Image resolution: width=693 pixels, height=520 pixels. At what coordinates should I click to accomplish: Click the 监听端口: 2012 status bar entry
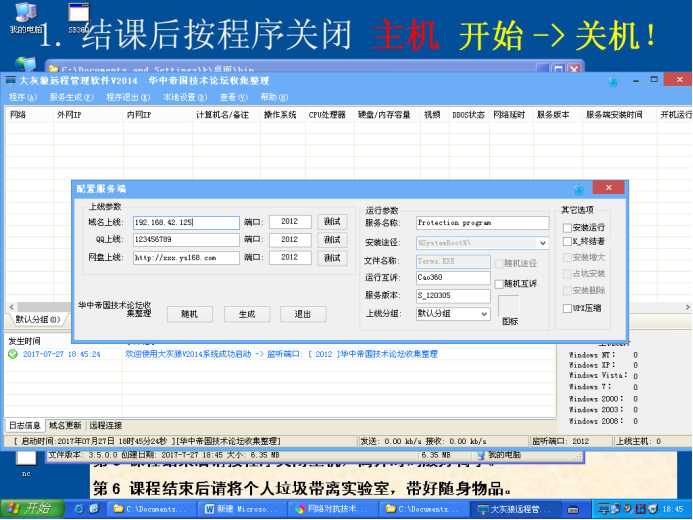[x=560, y=441]
